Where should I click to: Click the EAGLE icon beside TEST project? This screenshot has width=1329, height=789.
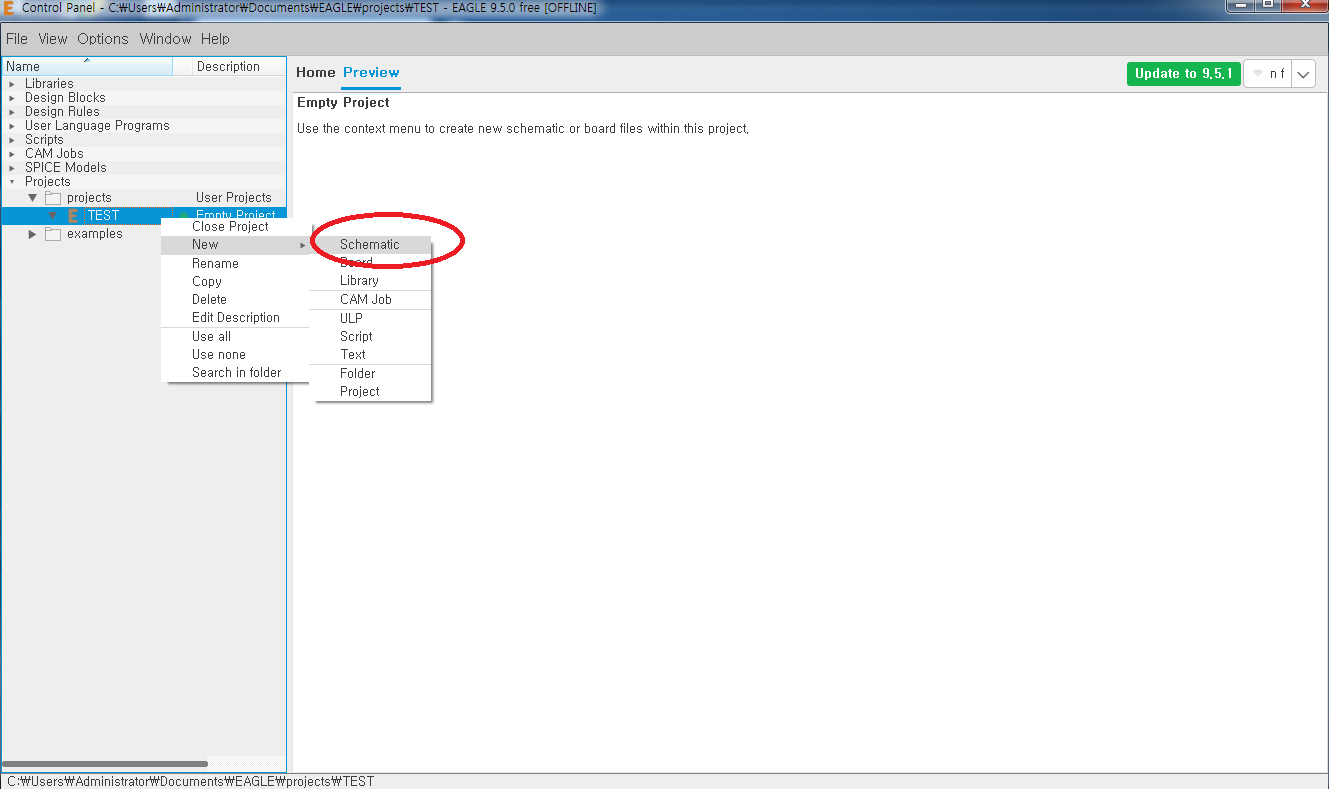73,215
